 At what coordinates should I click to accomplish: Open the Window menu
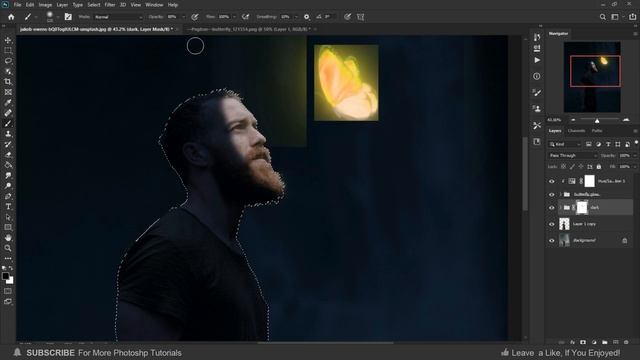pos(154,5)
